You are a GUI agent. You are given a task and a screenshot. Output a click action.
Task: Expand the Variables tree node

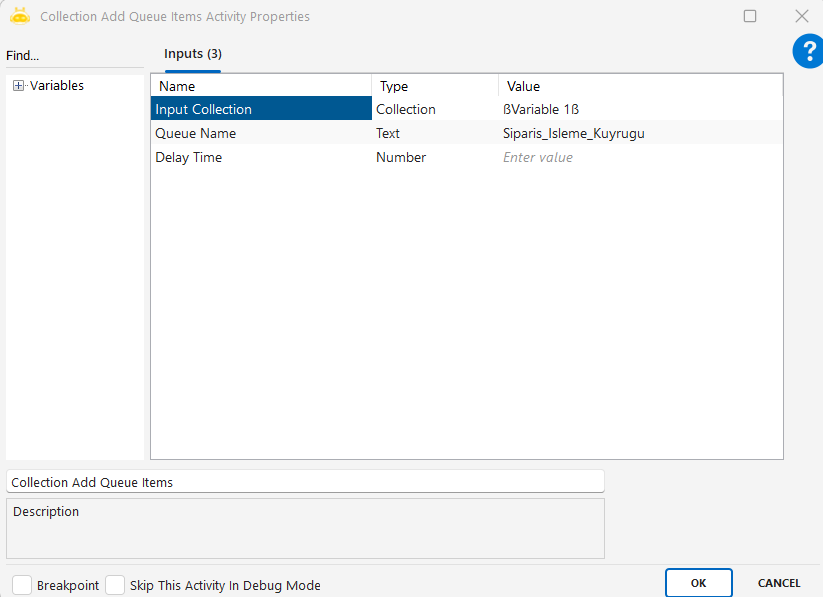point(18,86)
